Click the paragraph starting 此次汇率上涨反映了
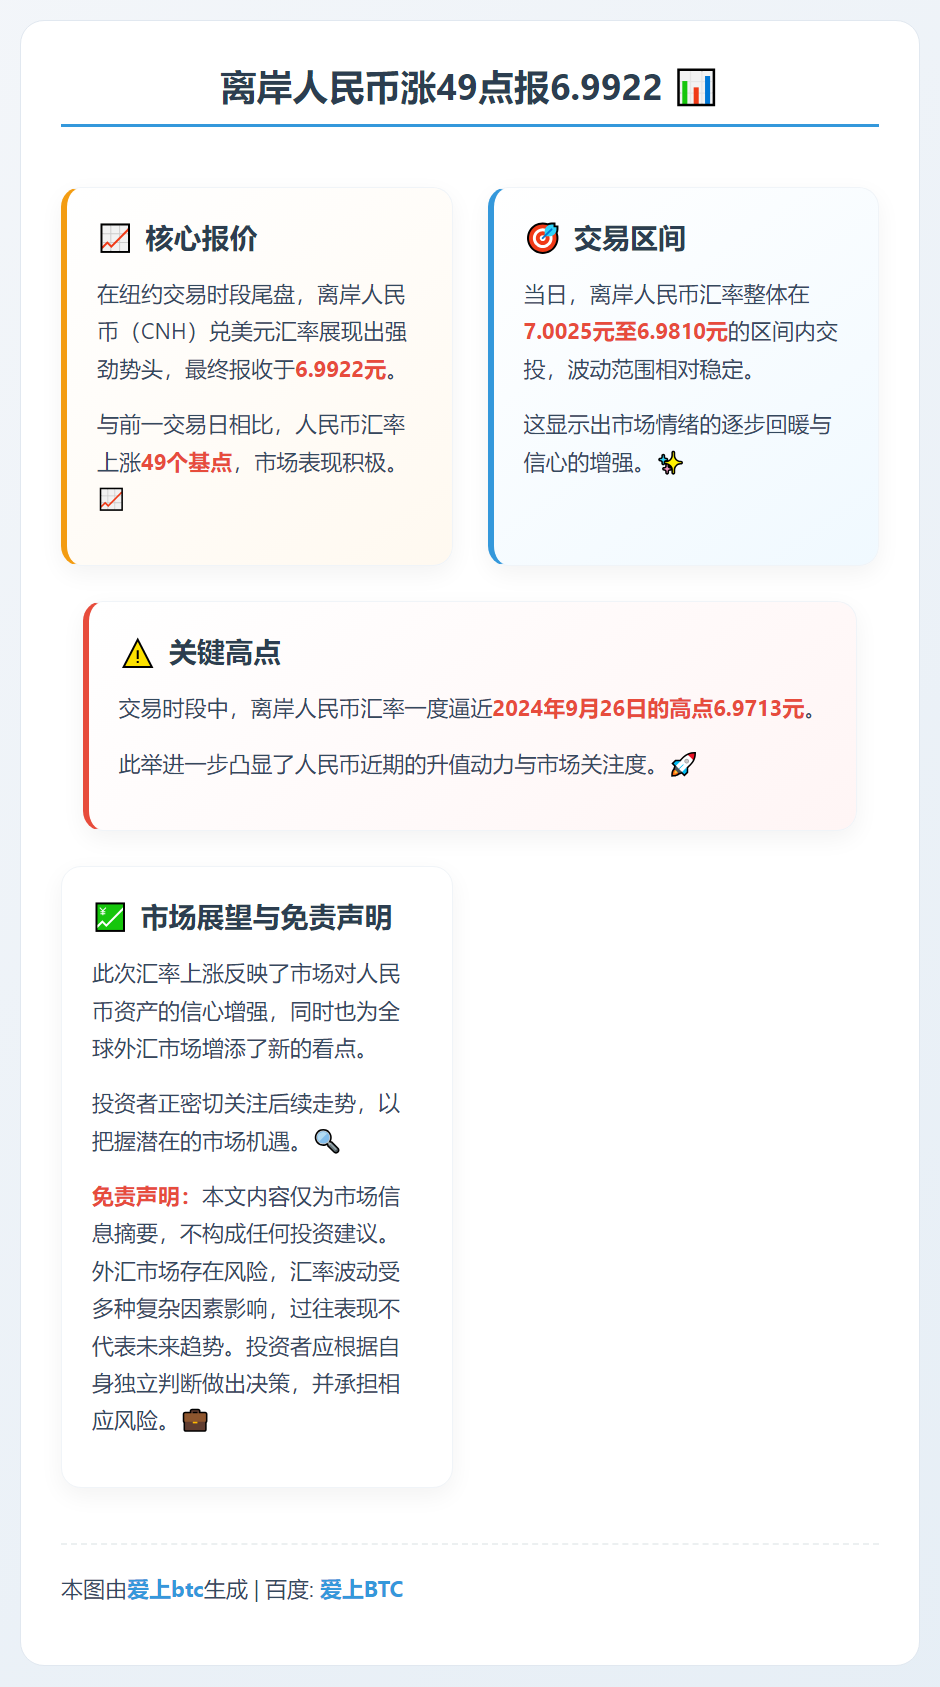 click(246, 1011)
